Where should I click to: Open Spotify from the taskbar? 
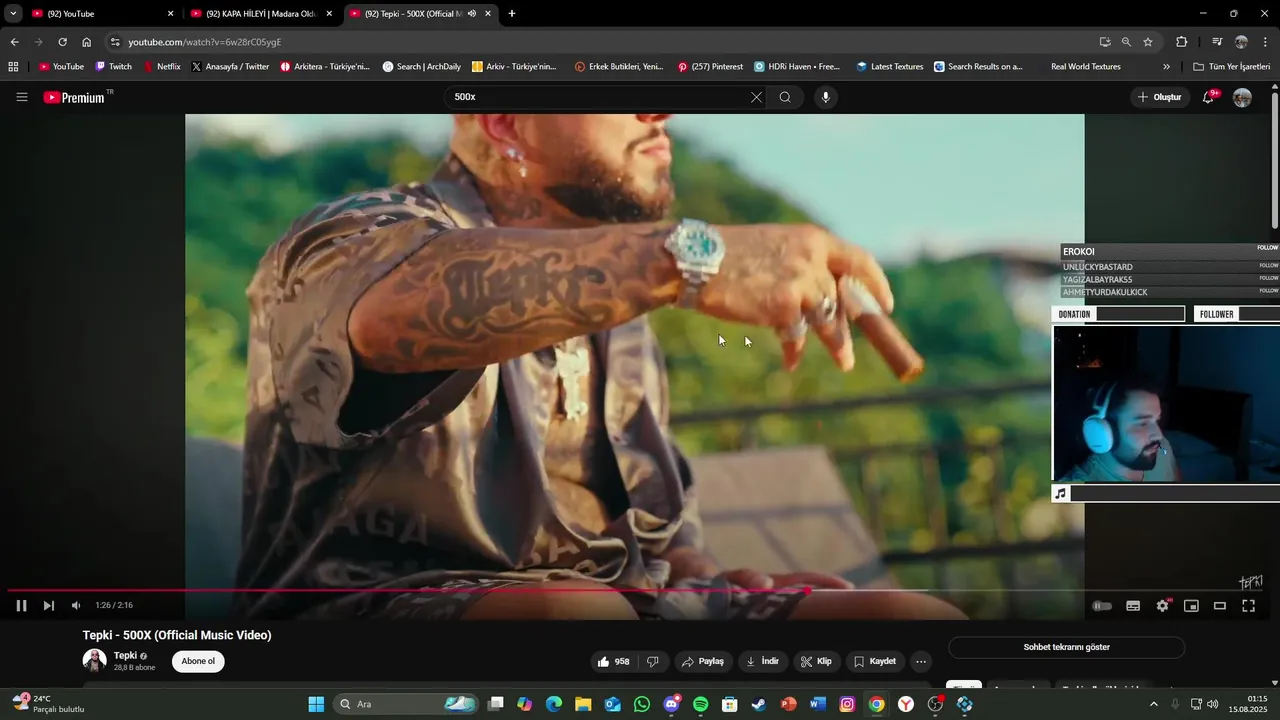(x=700, y=704)
